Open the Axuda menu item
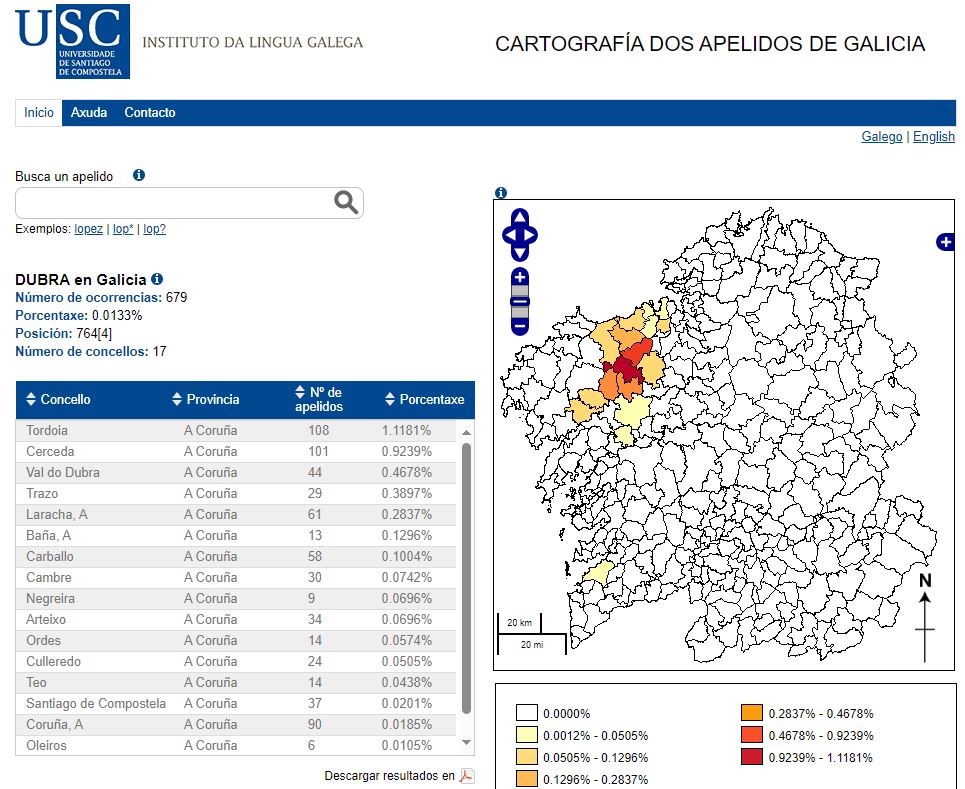The height and width of the screenshot is (789, 965). pos(89,113)
